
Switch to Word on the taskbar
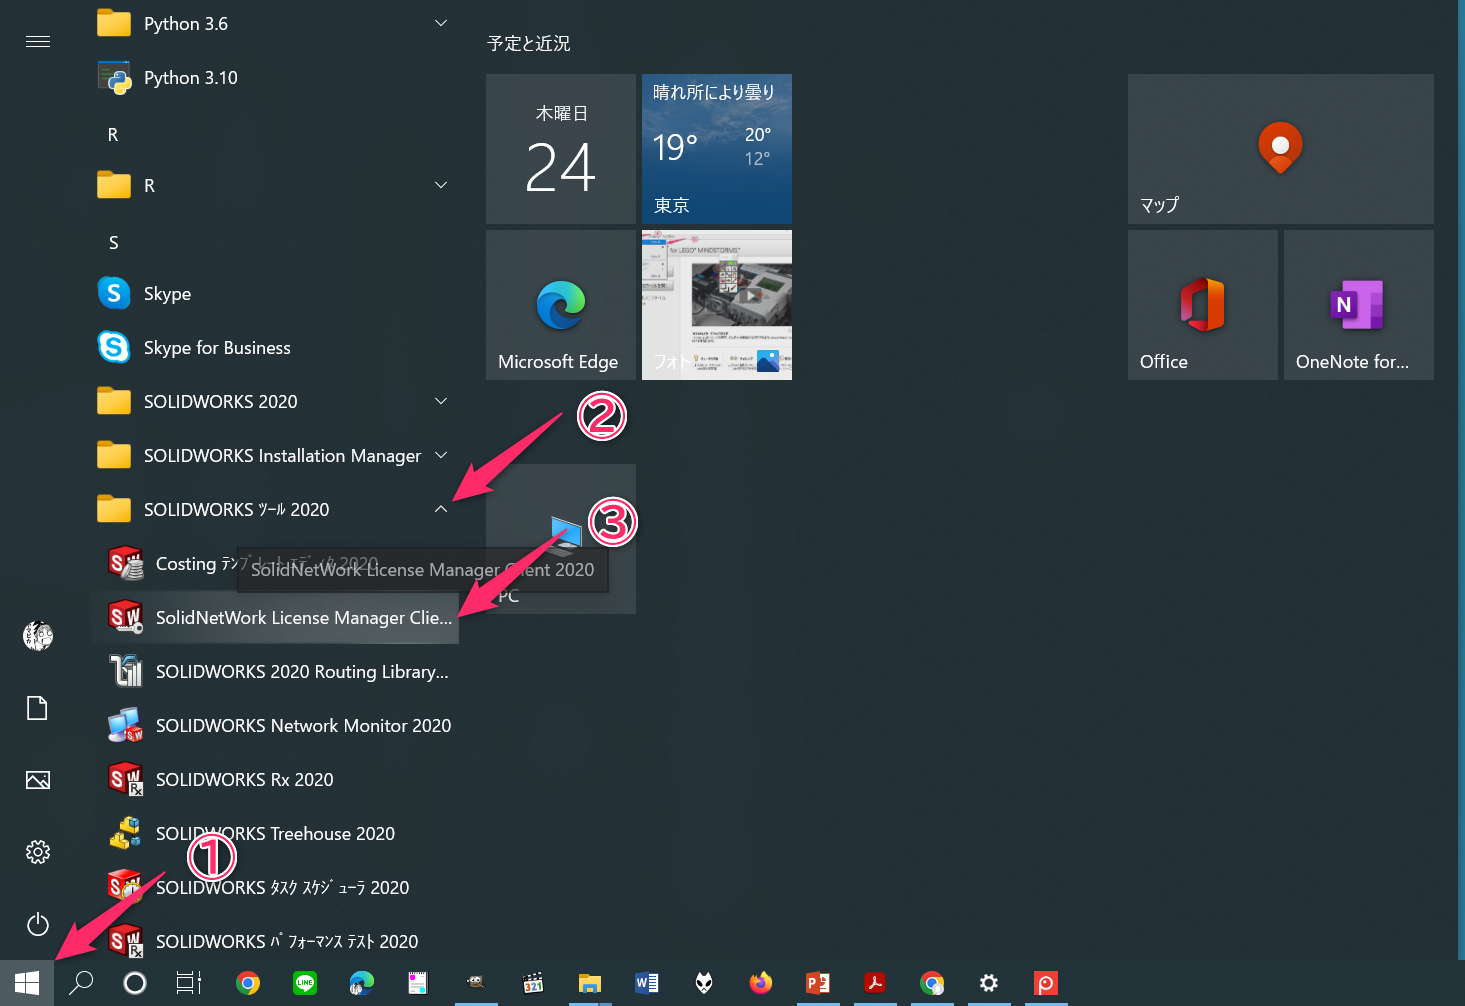(647, 983)
